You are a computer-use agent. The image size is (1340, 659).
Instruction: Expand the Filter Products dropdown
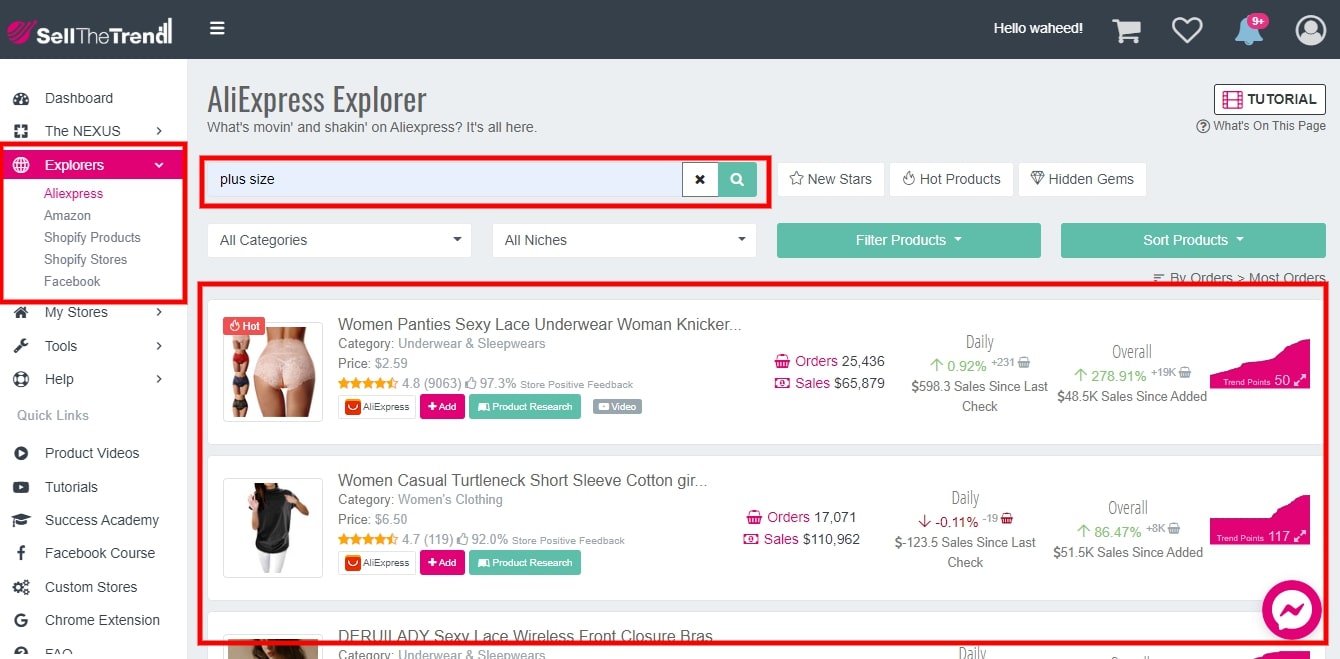pyautogui.click(x=908, y=240)
